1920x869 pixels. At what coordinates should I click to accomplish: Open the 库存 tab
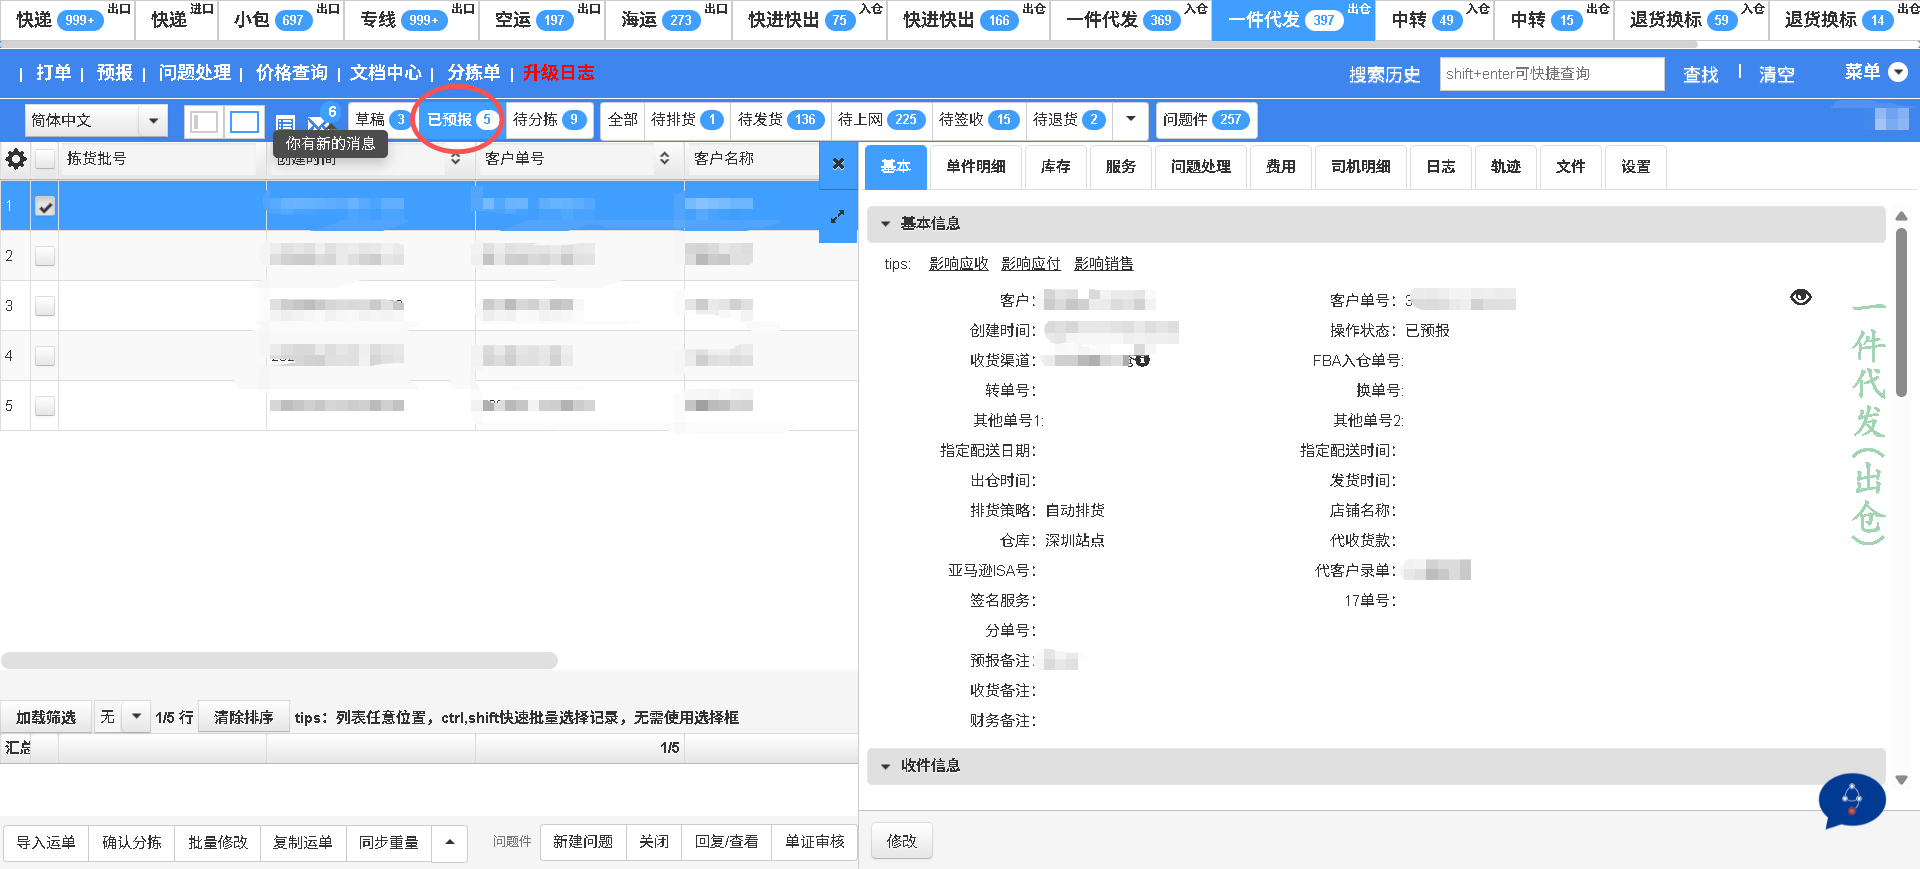(1055, 167)
